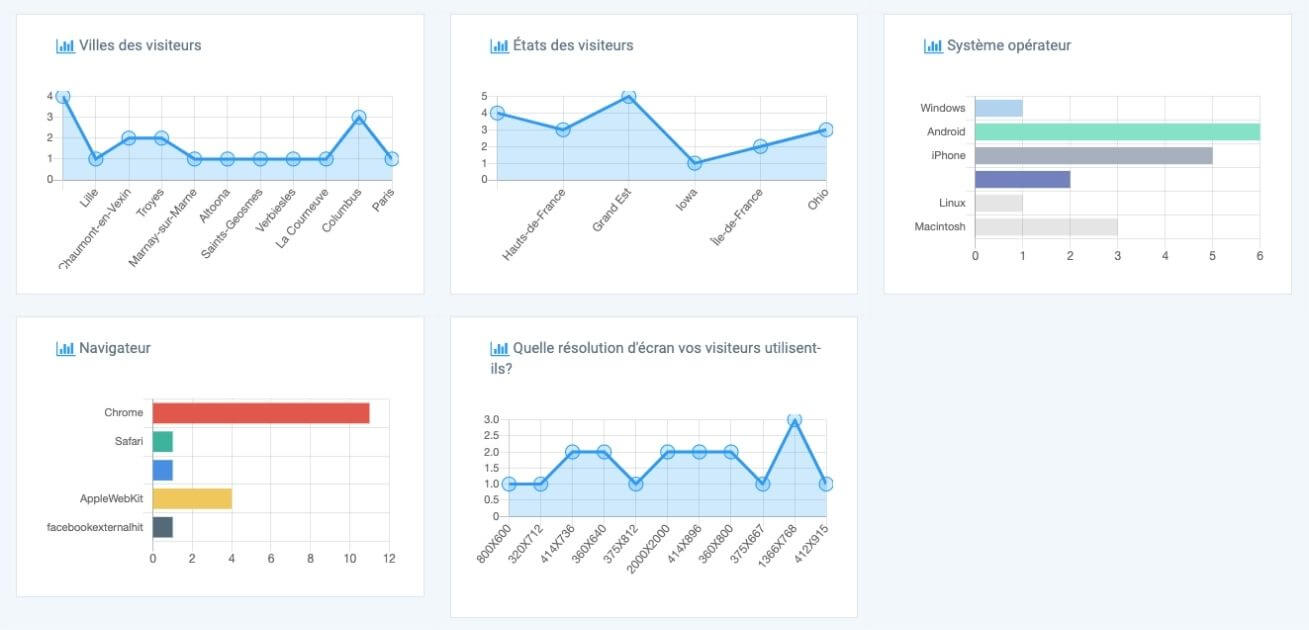Select the iPhone bar in the OS chart
The width and height of the screenshot is (1309, 630).
click(x=1094, y=155)
